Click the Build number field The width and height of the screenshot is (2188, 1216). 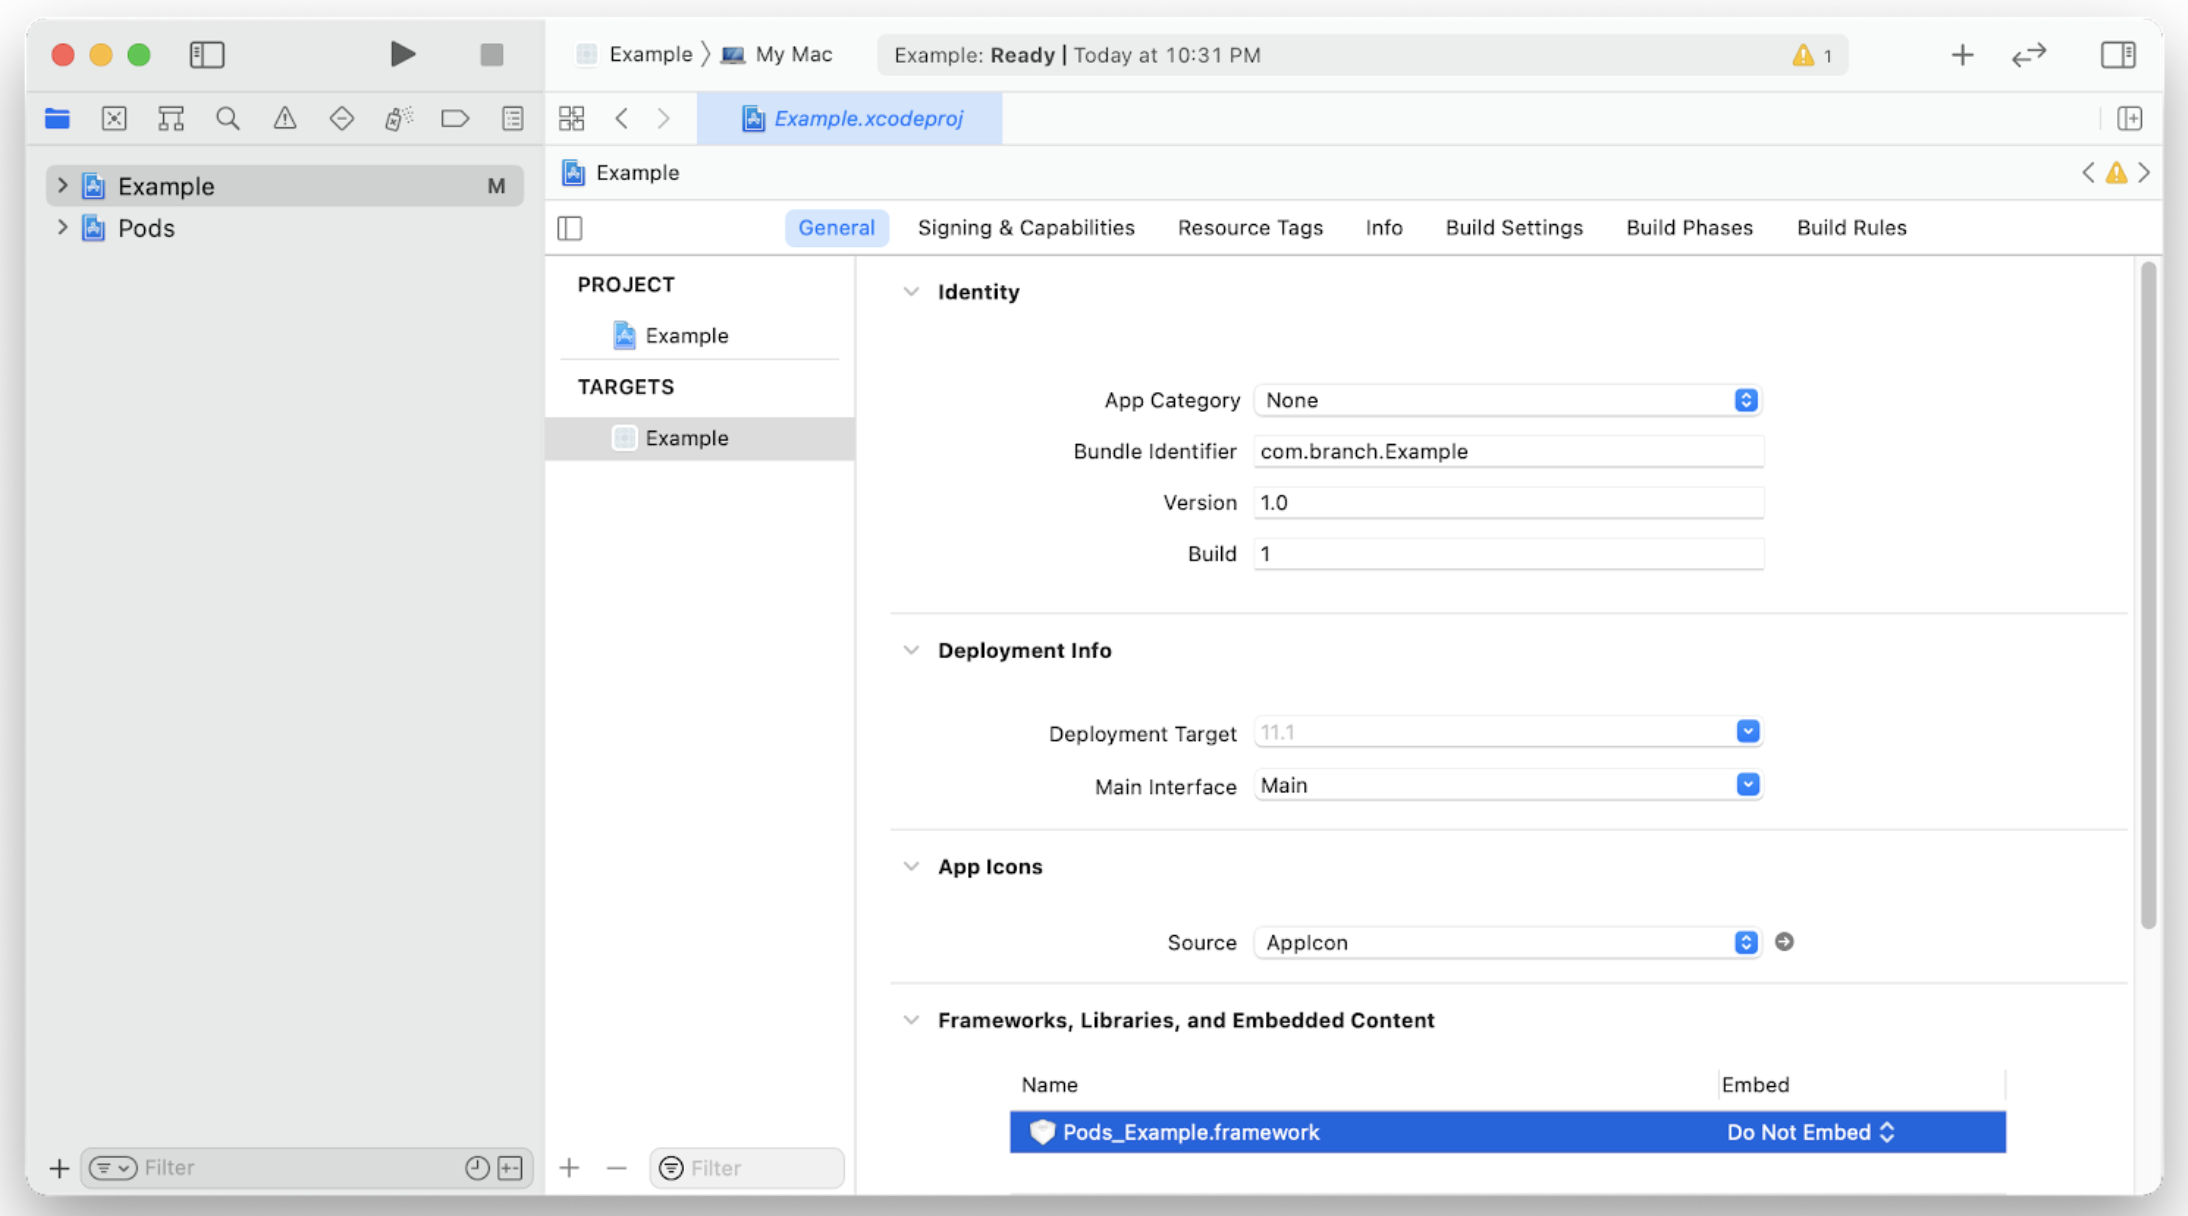(x=1508, y=553)
